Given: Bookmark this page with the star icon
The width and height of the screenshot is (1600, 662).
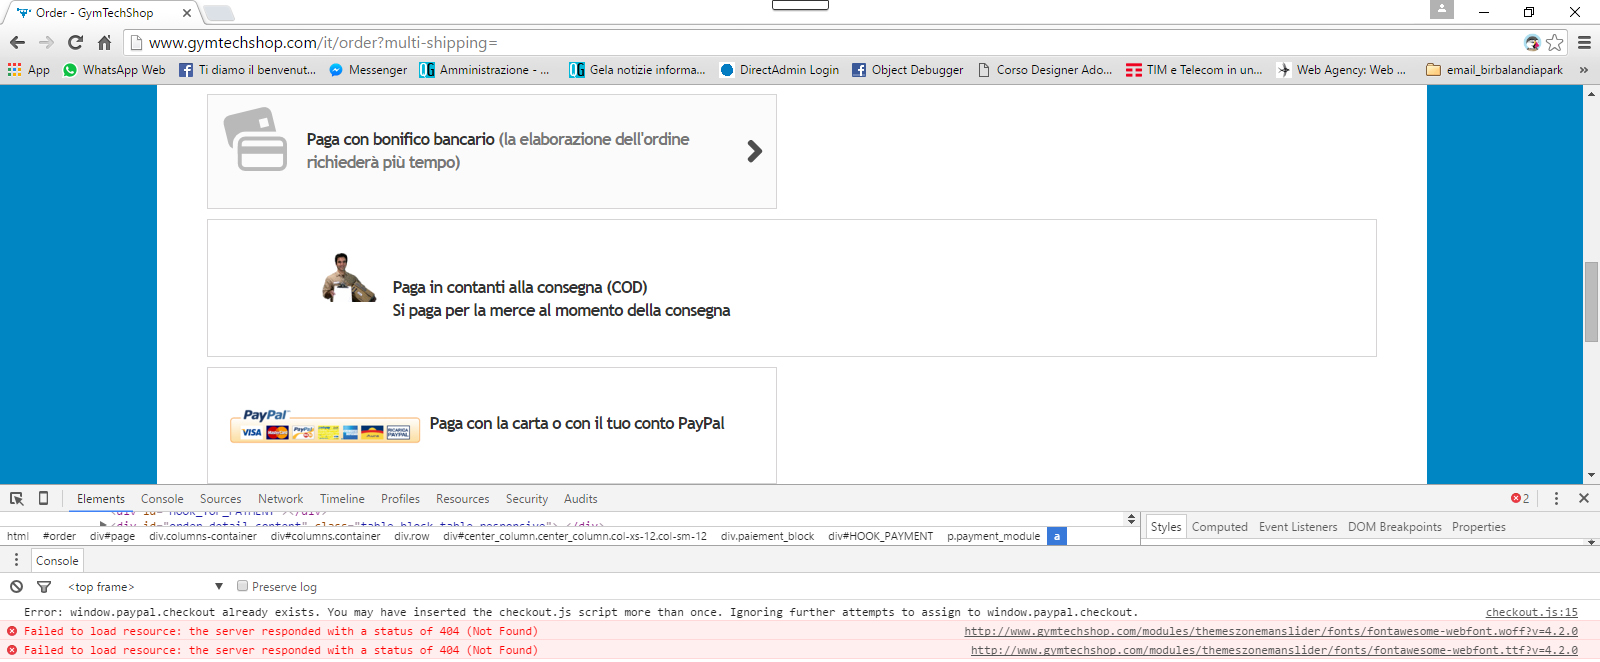Looking at the screenshot, I should (x=1554, y=42).
